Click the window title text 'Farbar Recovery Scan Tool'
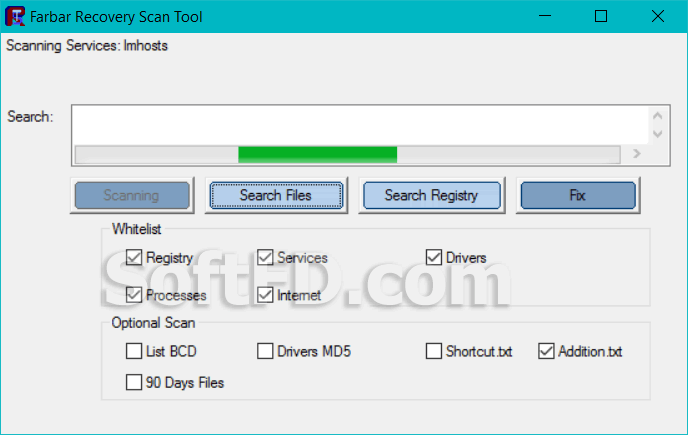This screenshot has height=435, width=688. point(116,17)
